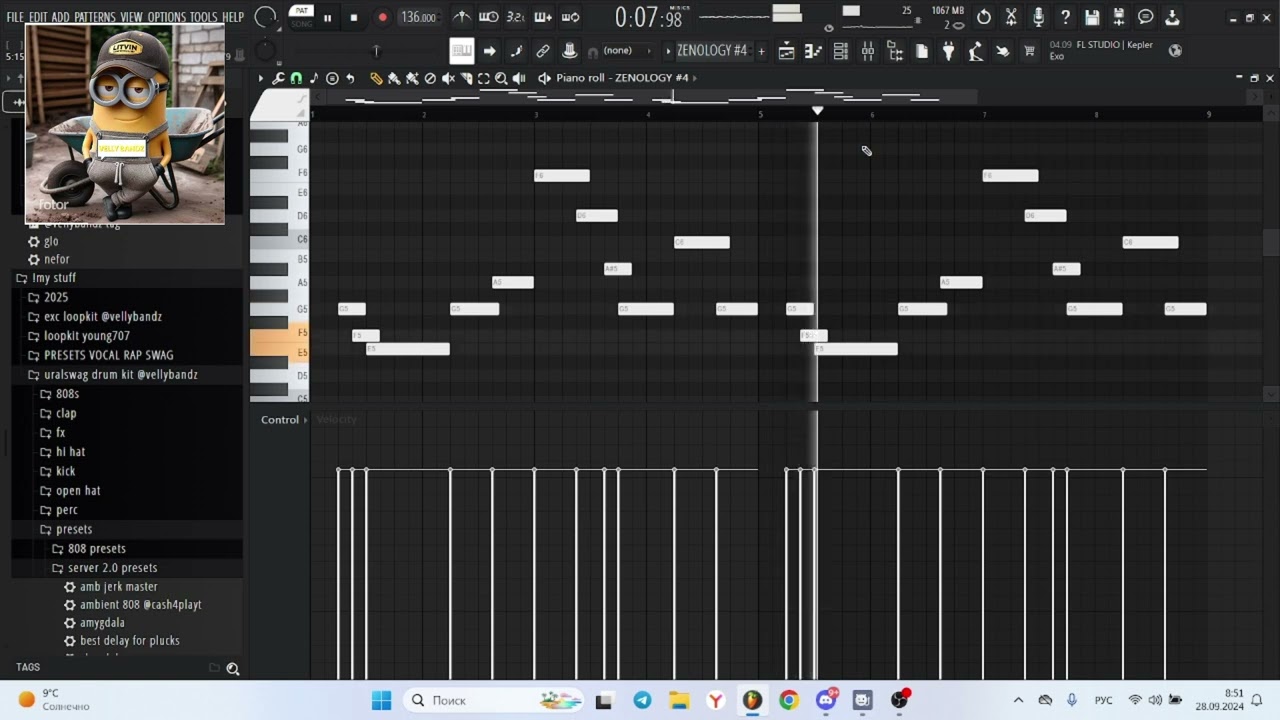Select the Zoom tool in piano roll
This screenshot has height=720, width=1280.
pos(501,78)
